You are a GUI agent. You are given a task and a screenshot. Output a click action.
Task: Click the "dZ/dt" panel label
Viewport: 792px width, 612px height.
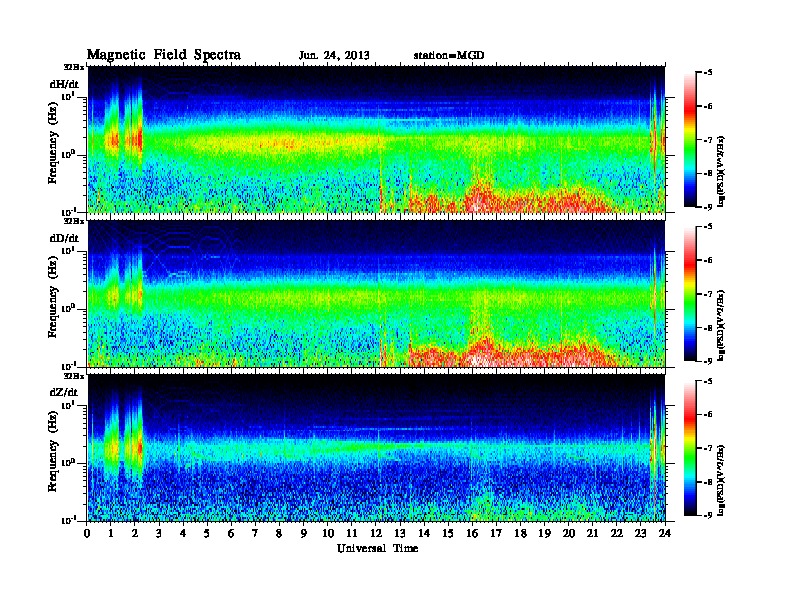[64, 392]
